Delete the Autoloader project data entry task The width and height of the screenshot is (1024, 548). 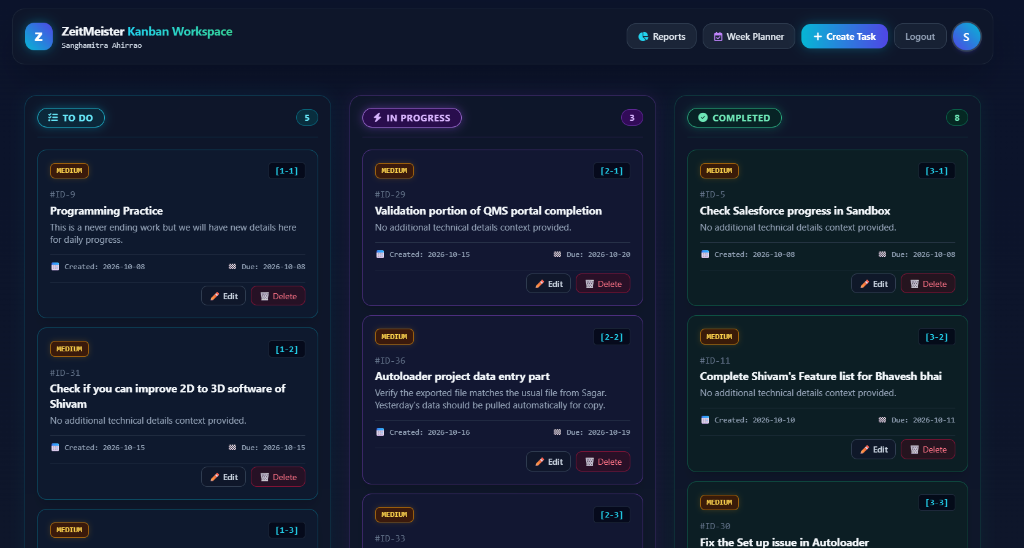(603, 461)
